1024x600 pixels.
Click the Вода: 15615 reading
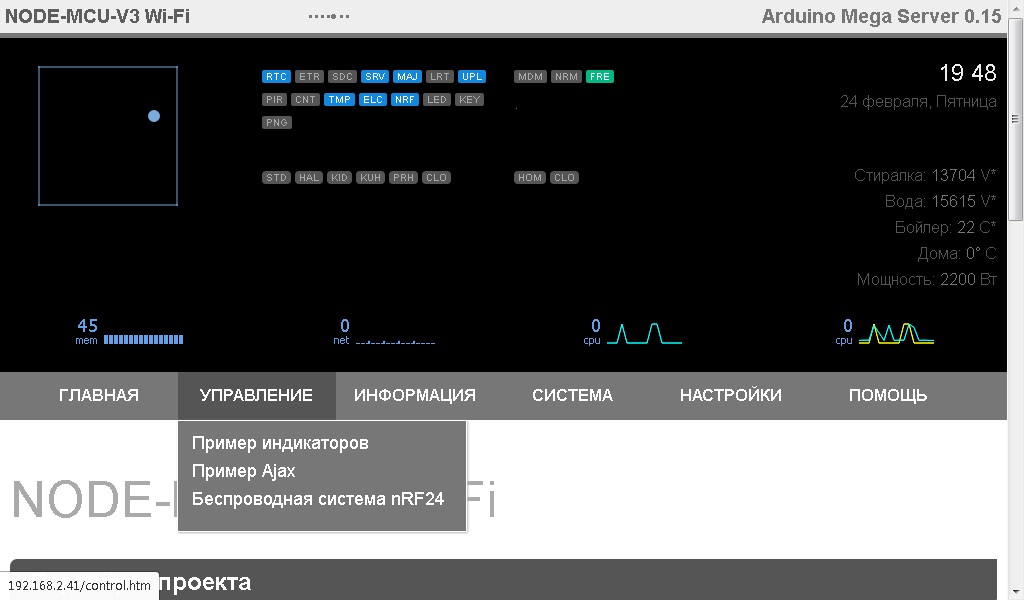pyautogui.click(x=940, y=202)
